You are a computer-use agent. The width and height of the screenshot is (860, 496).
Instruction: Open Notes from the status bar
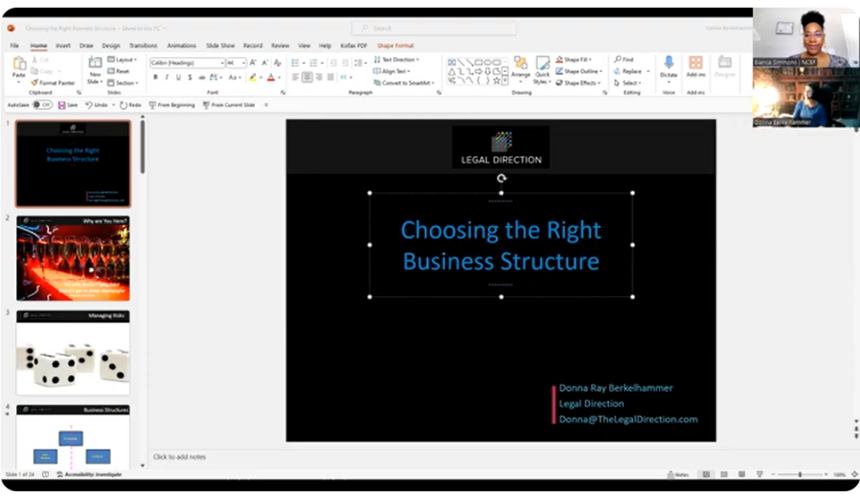[x=678, y=475]
